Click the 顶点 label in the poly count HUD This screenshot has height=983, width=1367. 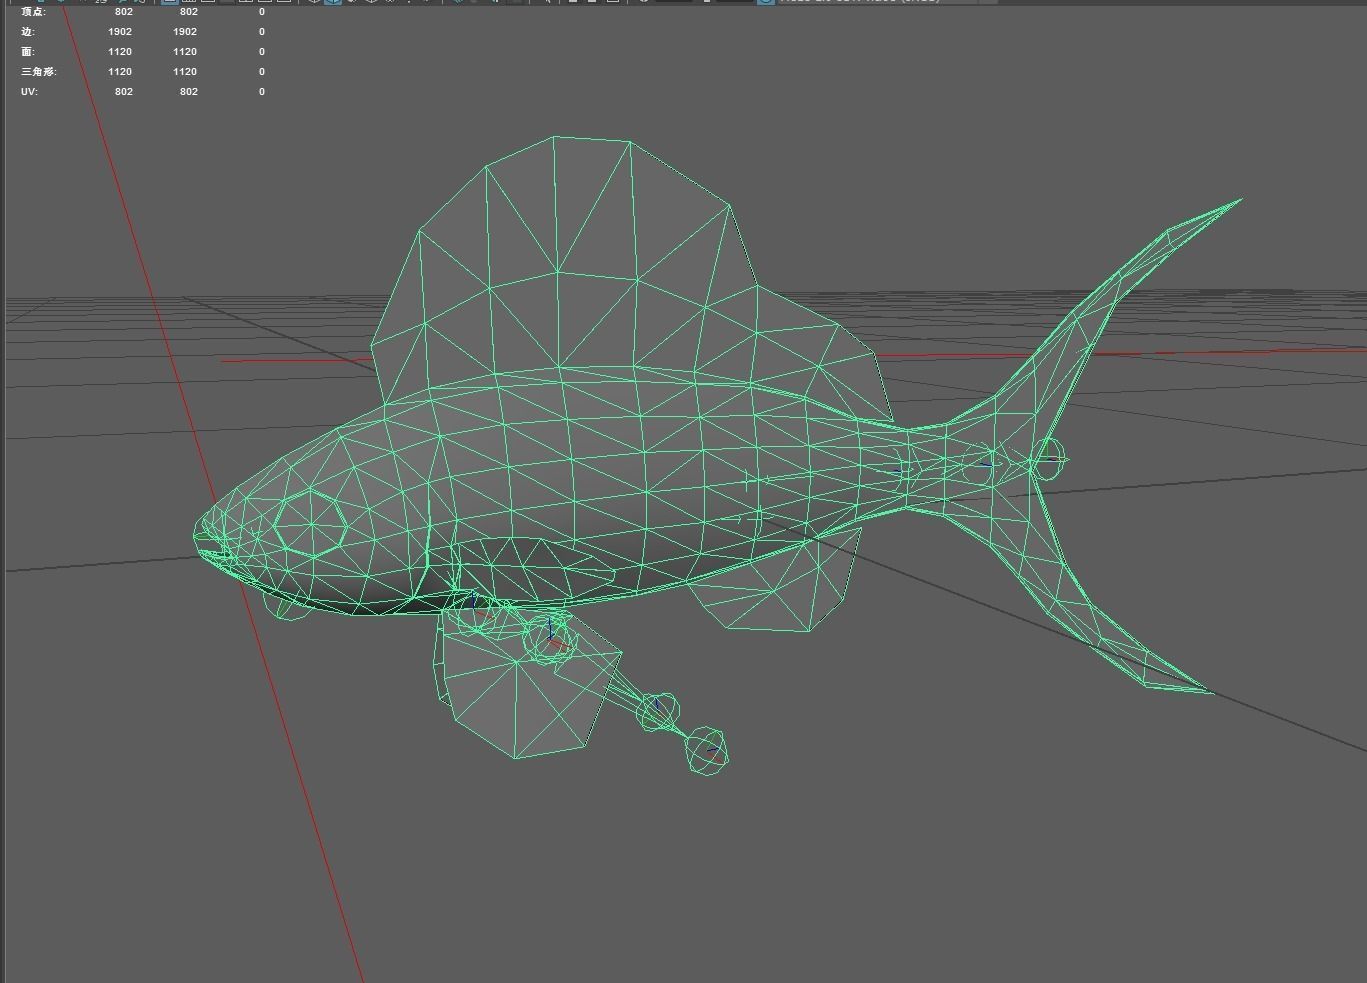[x=33, y=12]
